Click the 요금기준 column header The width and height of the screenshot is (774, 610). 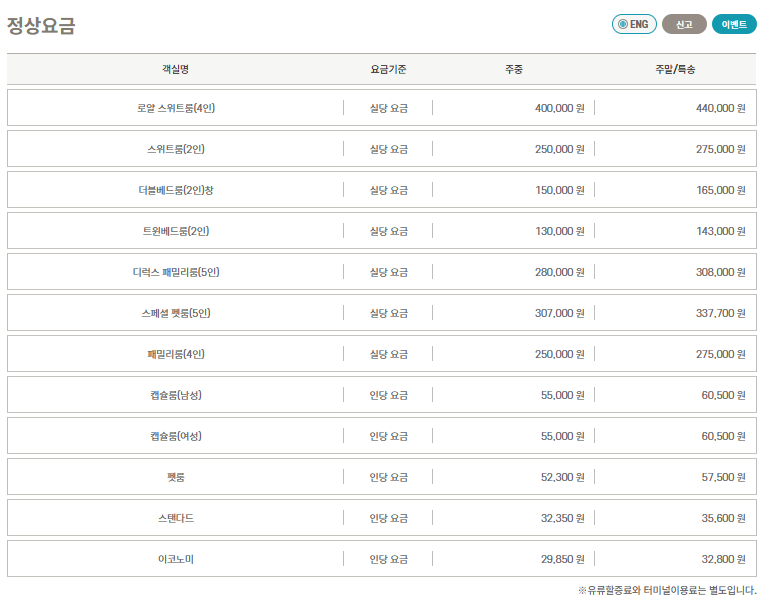388,69
